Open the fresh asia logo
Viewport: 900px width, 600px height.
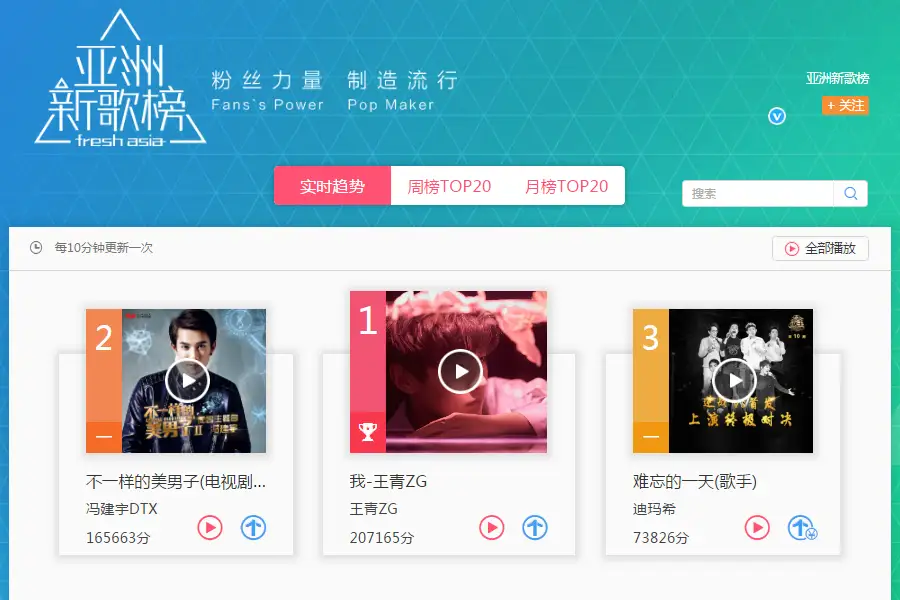(x=120, y=78)
